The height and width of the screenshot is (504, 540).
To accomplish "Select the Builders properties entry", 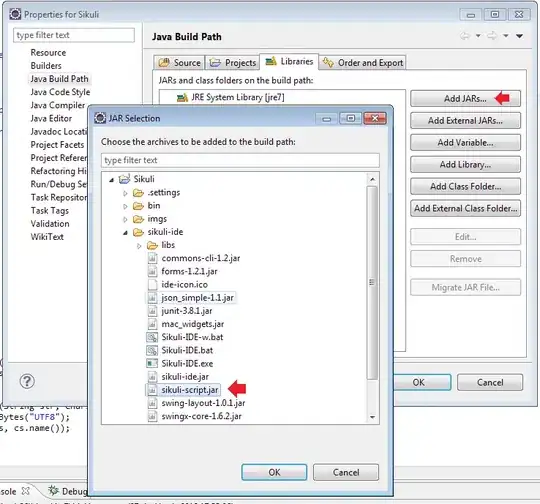I will coord(46,66).
